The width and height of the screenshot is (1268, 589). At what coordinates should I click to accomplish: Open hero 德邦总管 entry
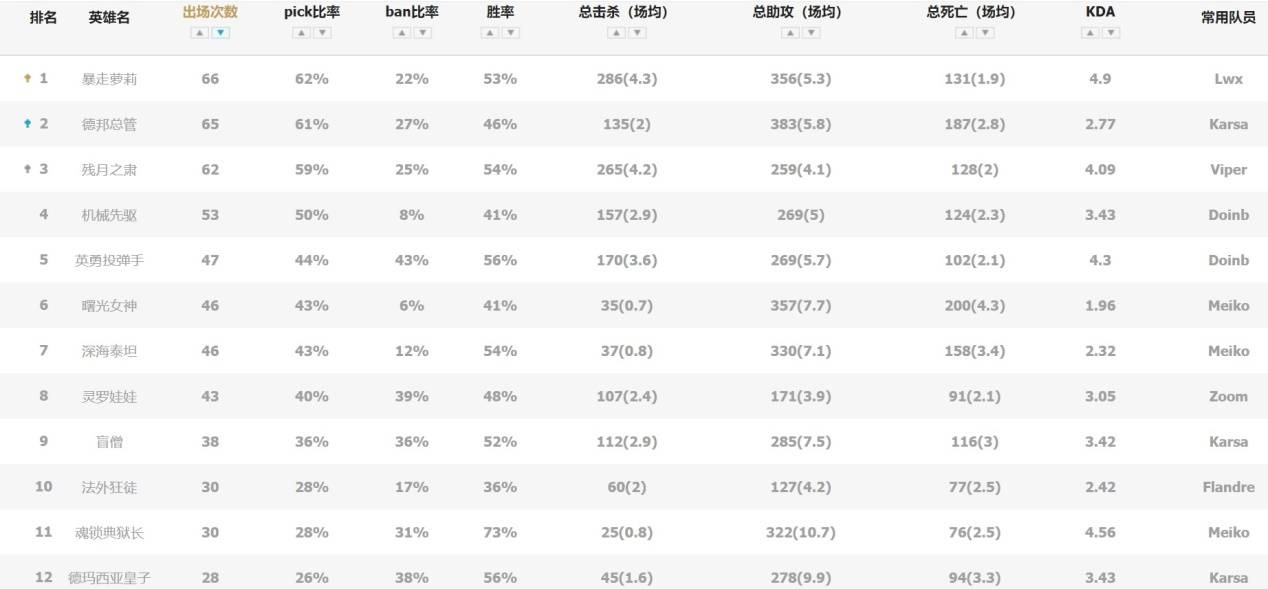(109, 124)
